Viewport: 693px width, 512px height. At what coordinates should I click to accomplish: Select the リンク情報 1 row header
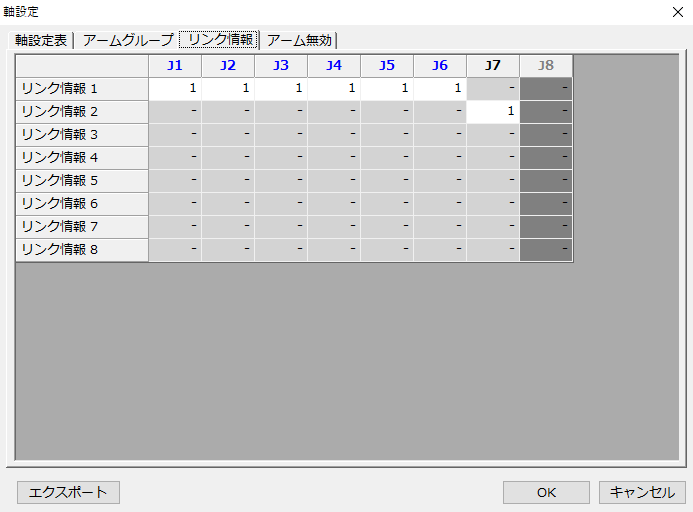[82, 88]
